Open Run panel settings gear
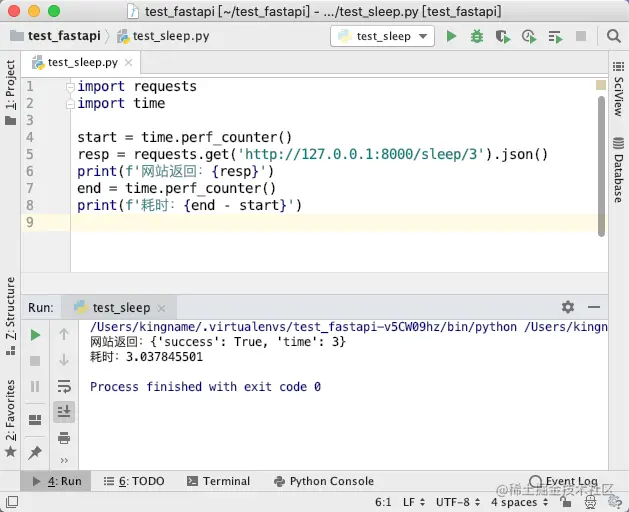629x512 pixels. (x=568, y=307)
